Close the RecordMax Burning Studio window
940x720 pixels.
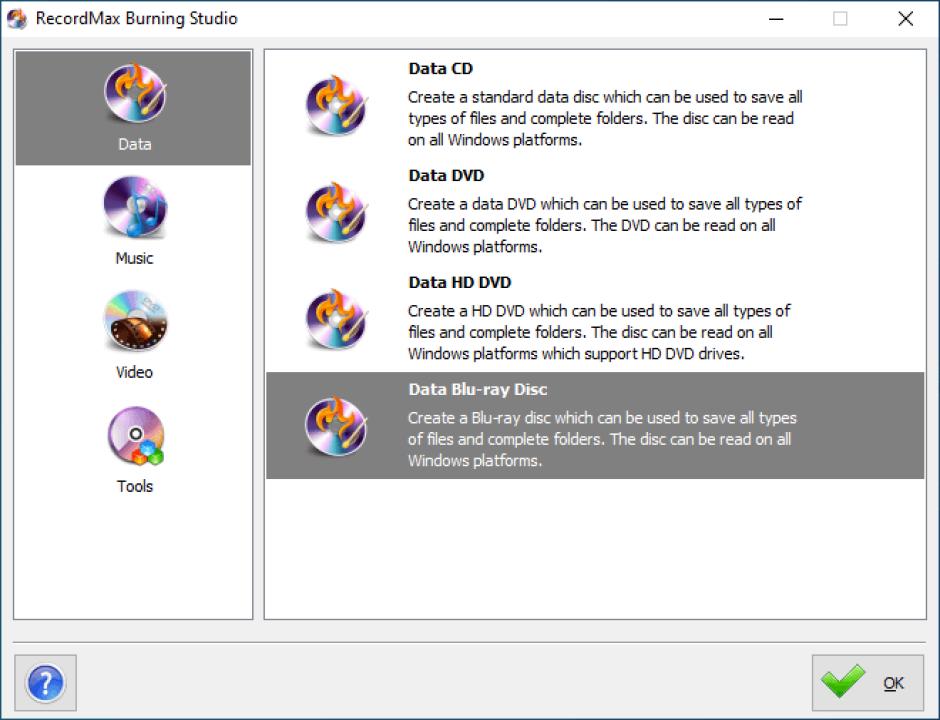pyautogui.click(x=906, y=19)
